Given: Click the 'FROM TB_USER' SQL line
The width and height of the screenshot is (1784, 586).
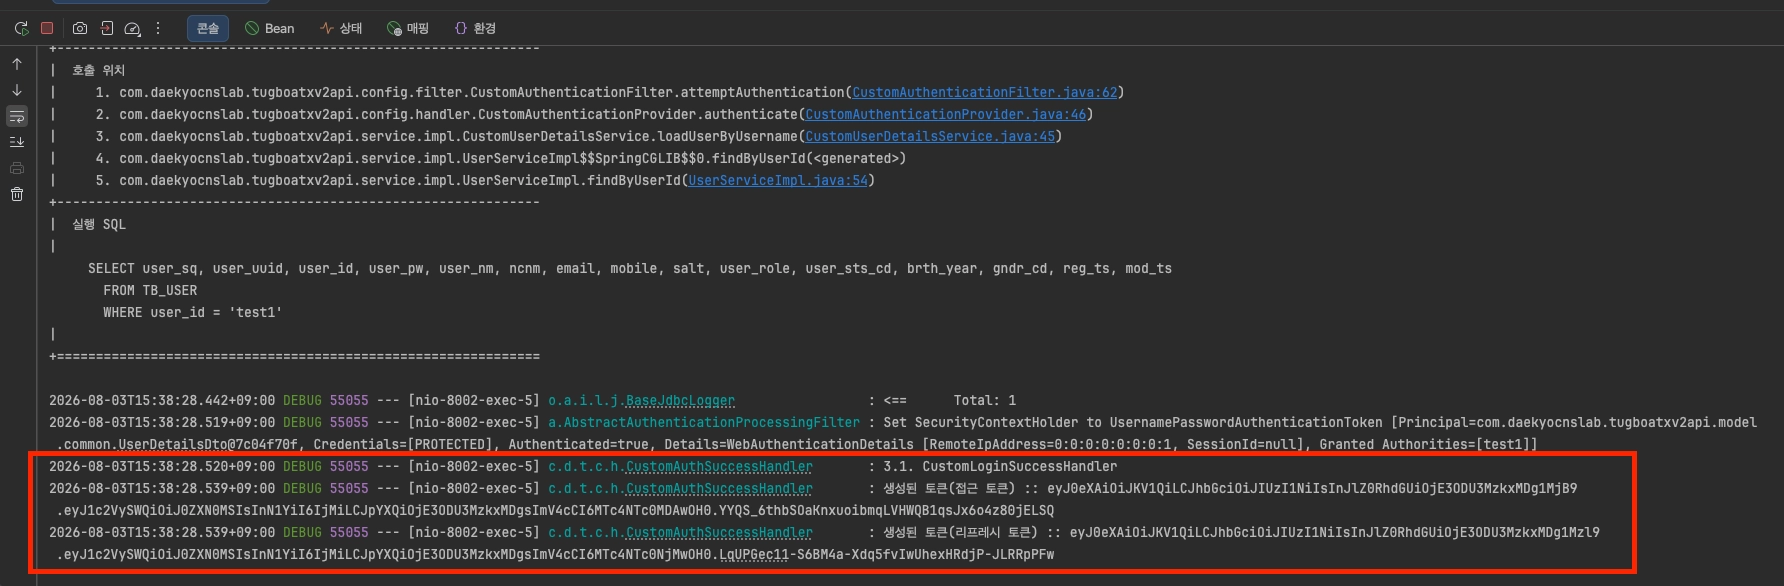Looking at the screenshot, I should click(x=150, y=290).
